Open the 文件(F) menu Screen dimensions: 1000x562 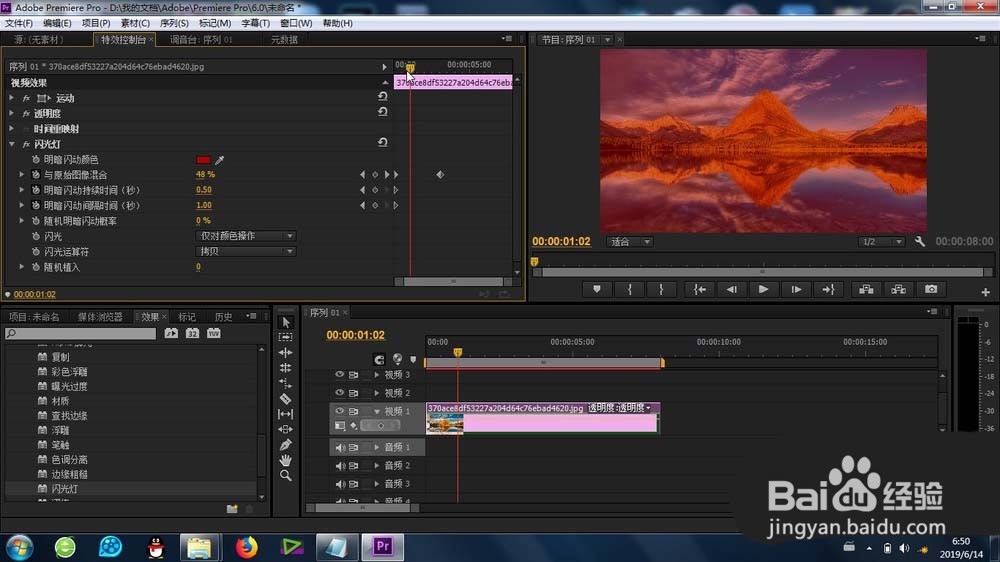click(x=18, y=23)
